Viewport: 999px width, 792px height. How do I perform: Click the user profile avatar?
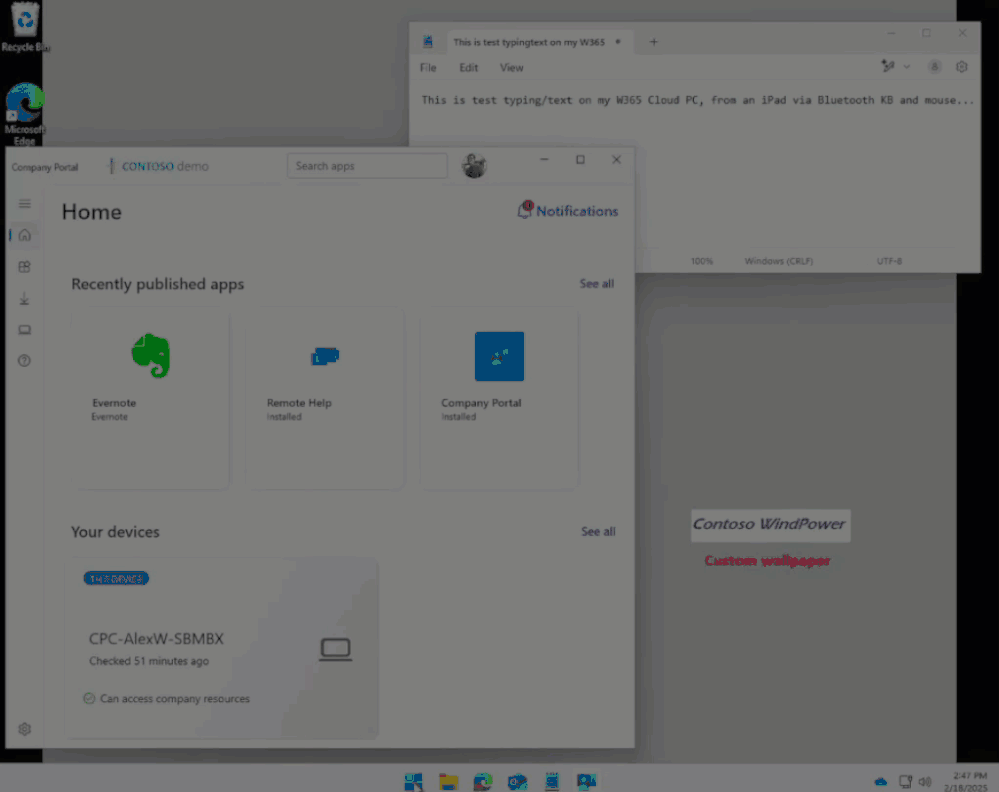click(x=474, y=166)
